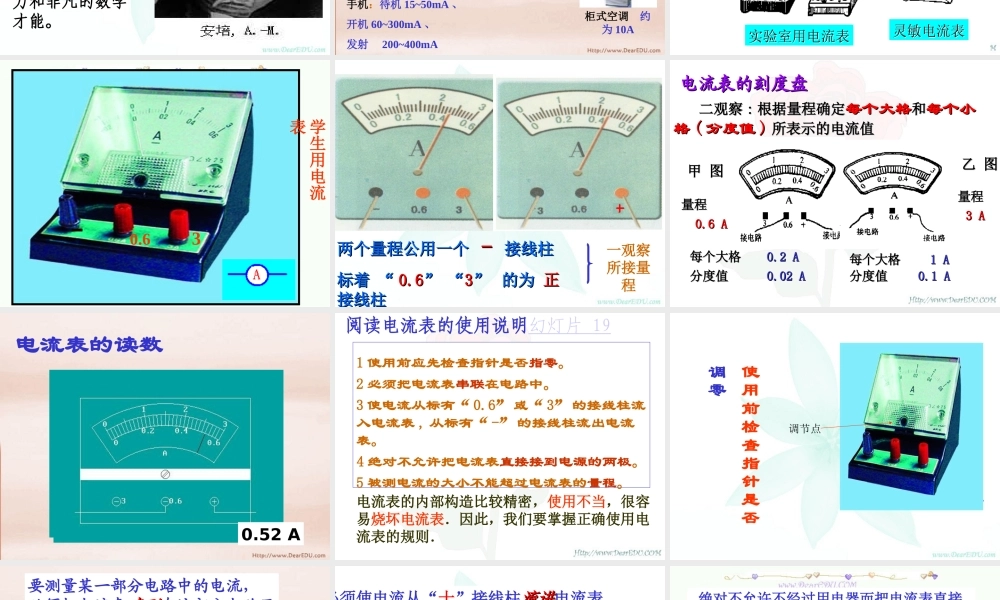Click the 0.52 A reading label
Viewport: 1000px width, 600px height.
pyautogui.click(x=270, y=534)
